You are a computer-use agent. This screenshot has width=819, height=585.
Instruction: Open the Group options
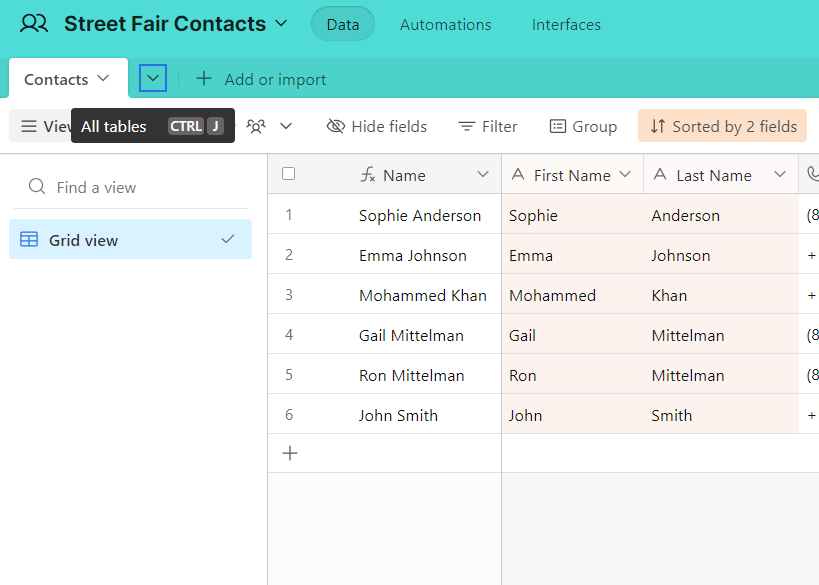coord(583,126)
